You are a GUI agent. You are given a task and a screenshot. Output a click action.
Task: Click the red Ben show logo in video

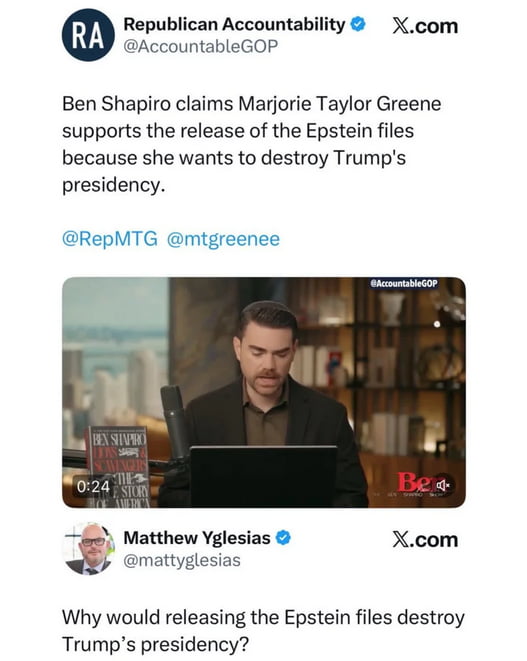tap(415, 482)
